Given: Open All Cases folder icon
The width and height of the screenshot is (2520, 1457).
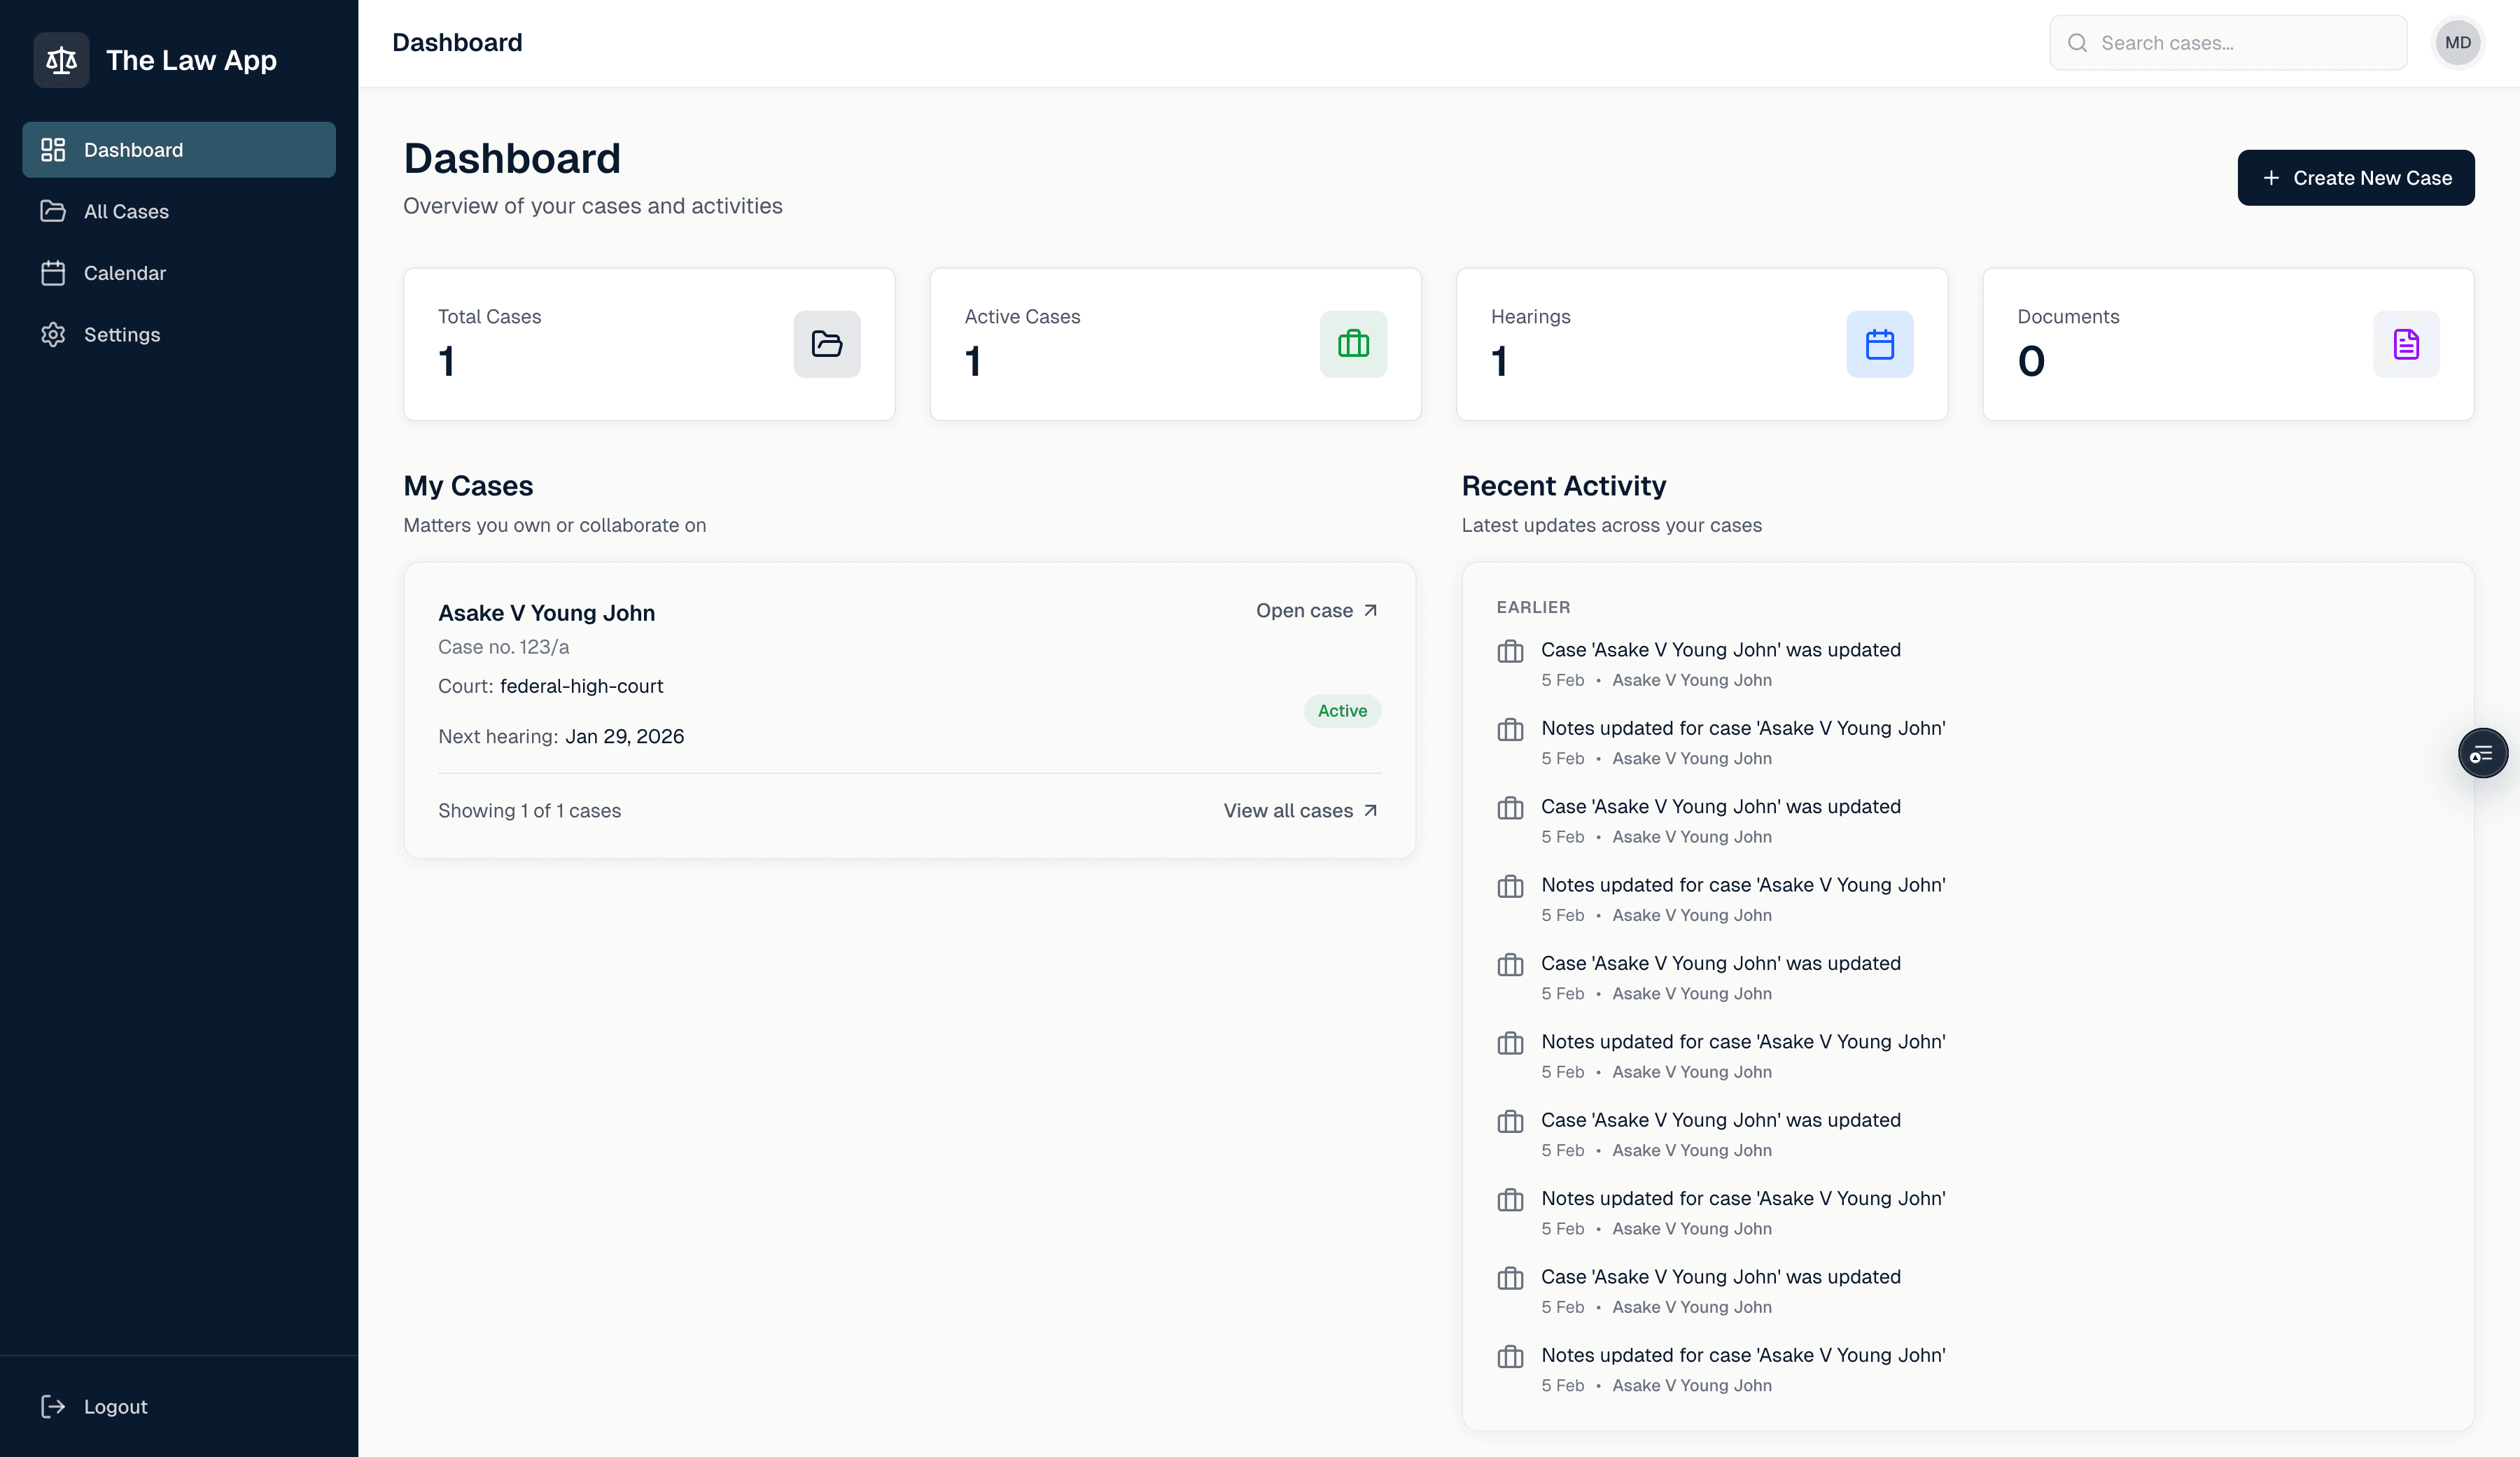Looking at the screenshot, I should 54,211.
